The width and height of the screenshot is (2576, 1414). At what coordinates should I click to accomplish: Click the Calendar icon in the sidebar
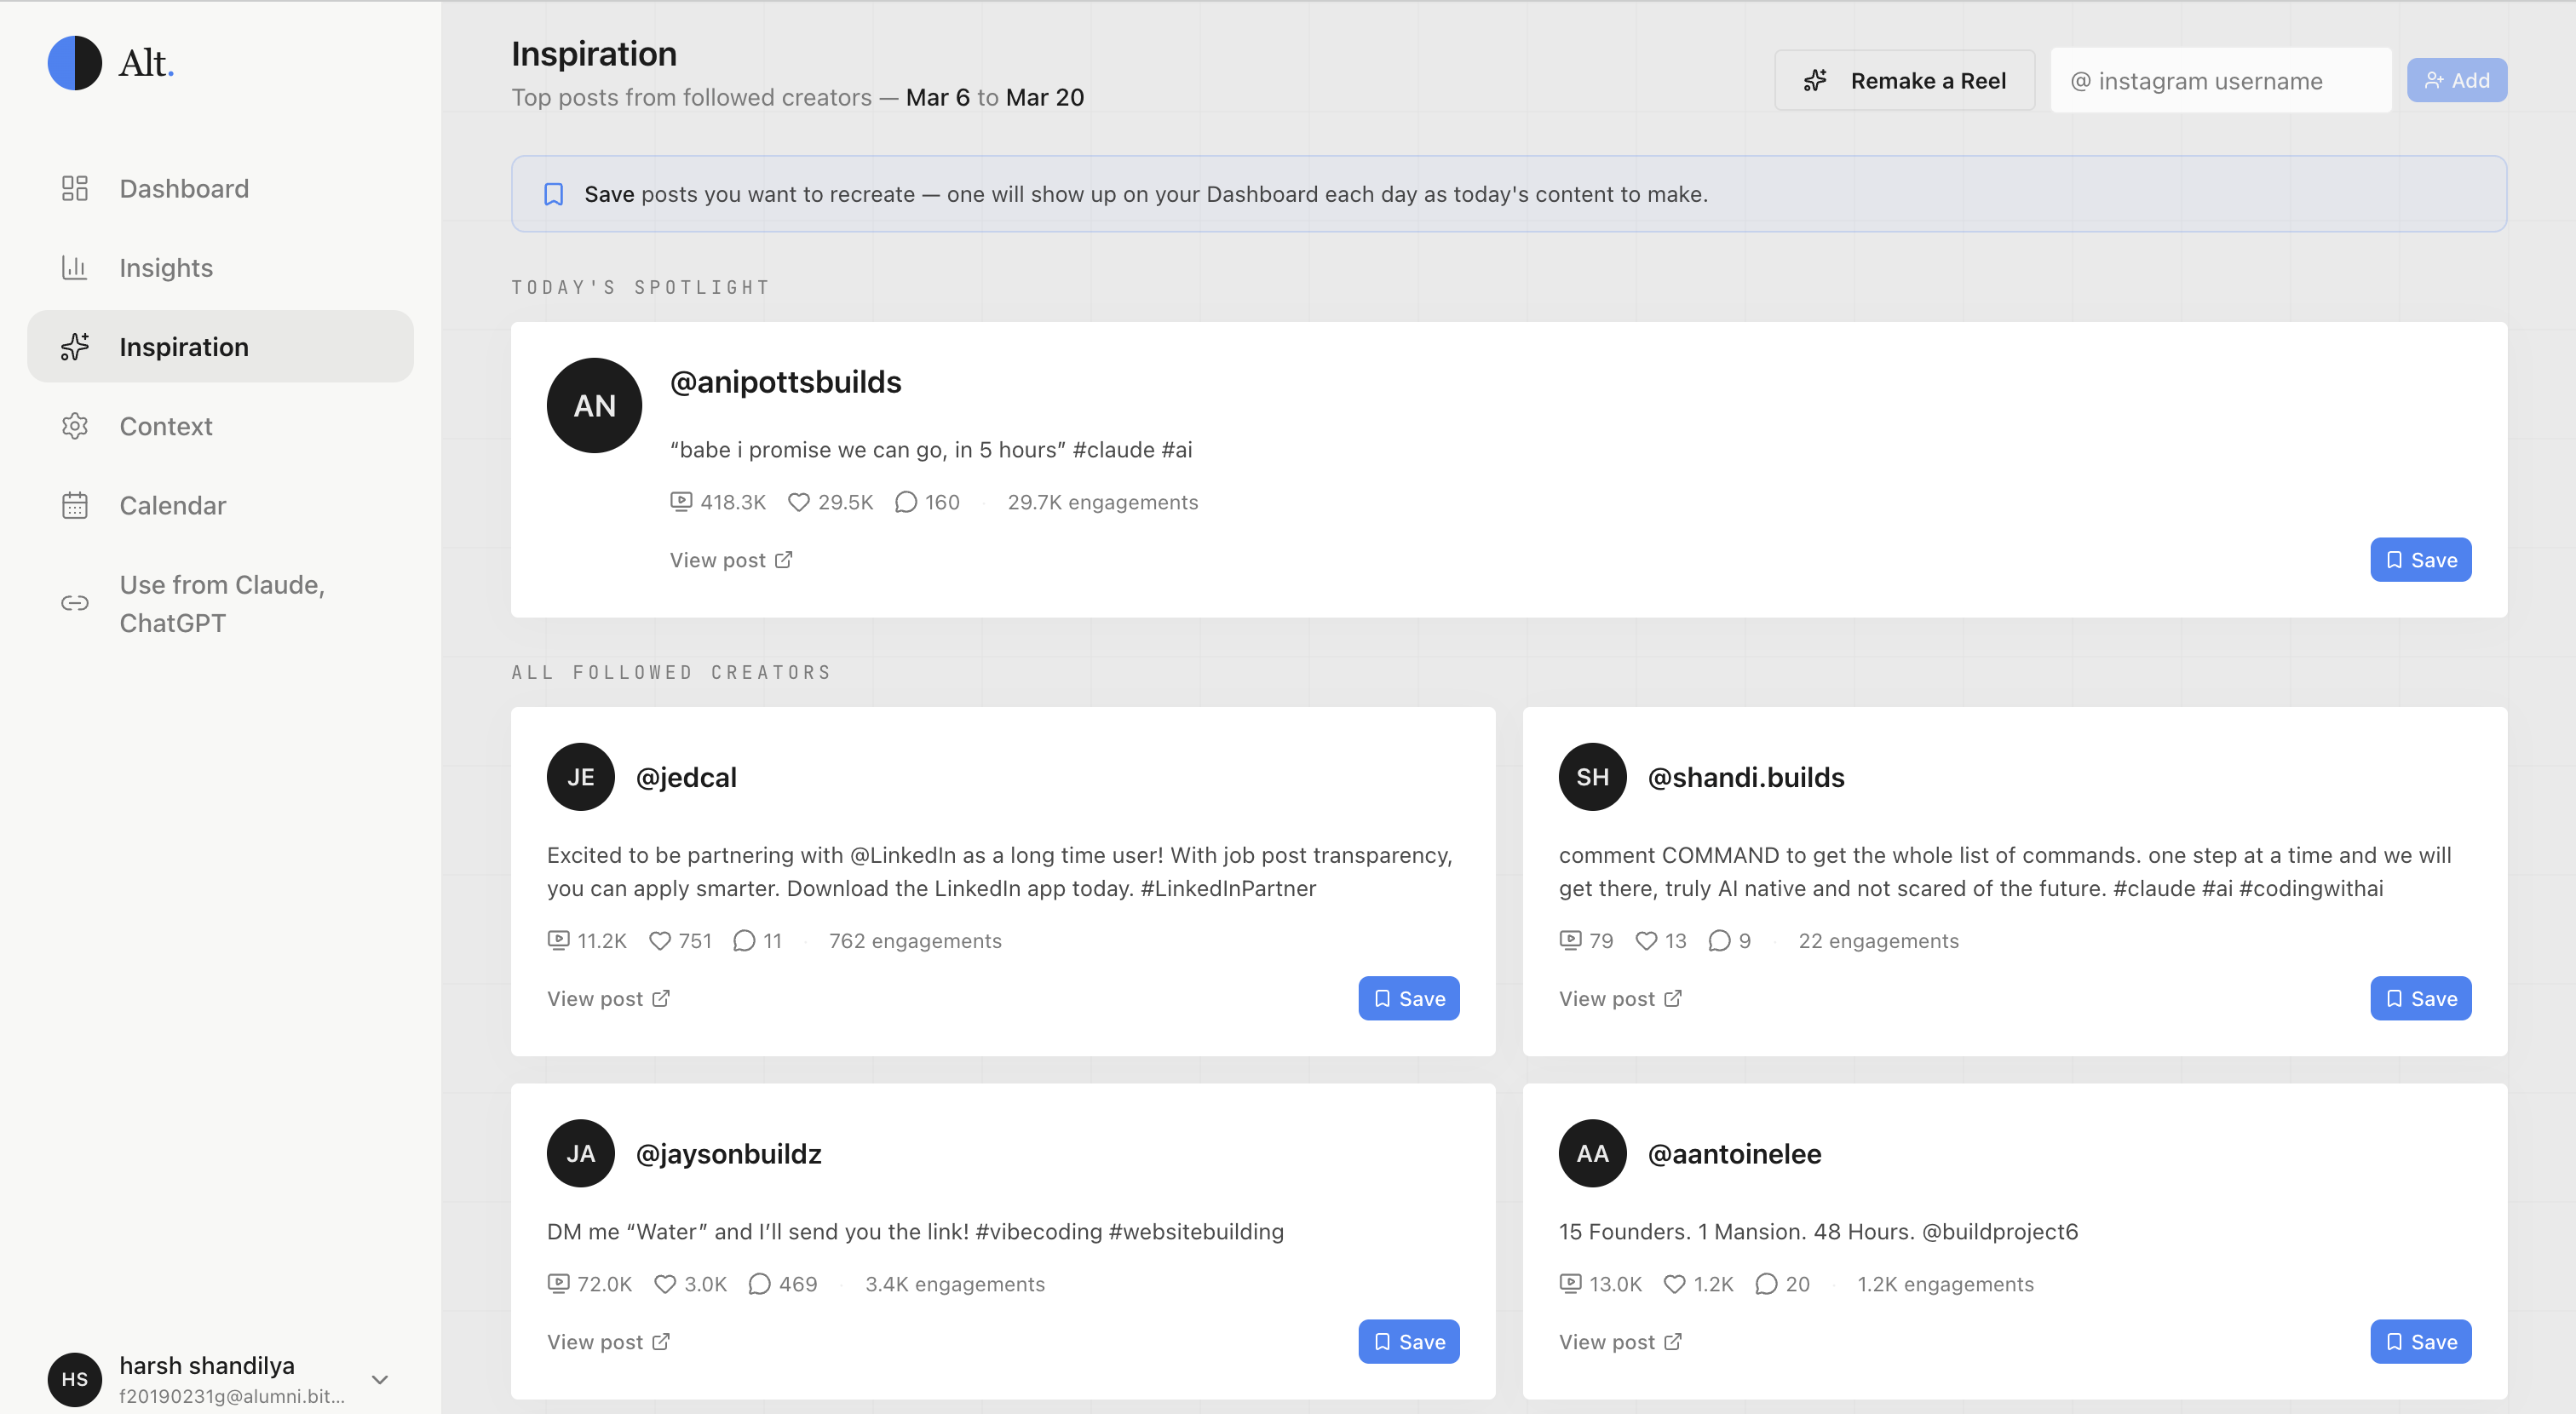point(75,505)
